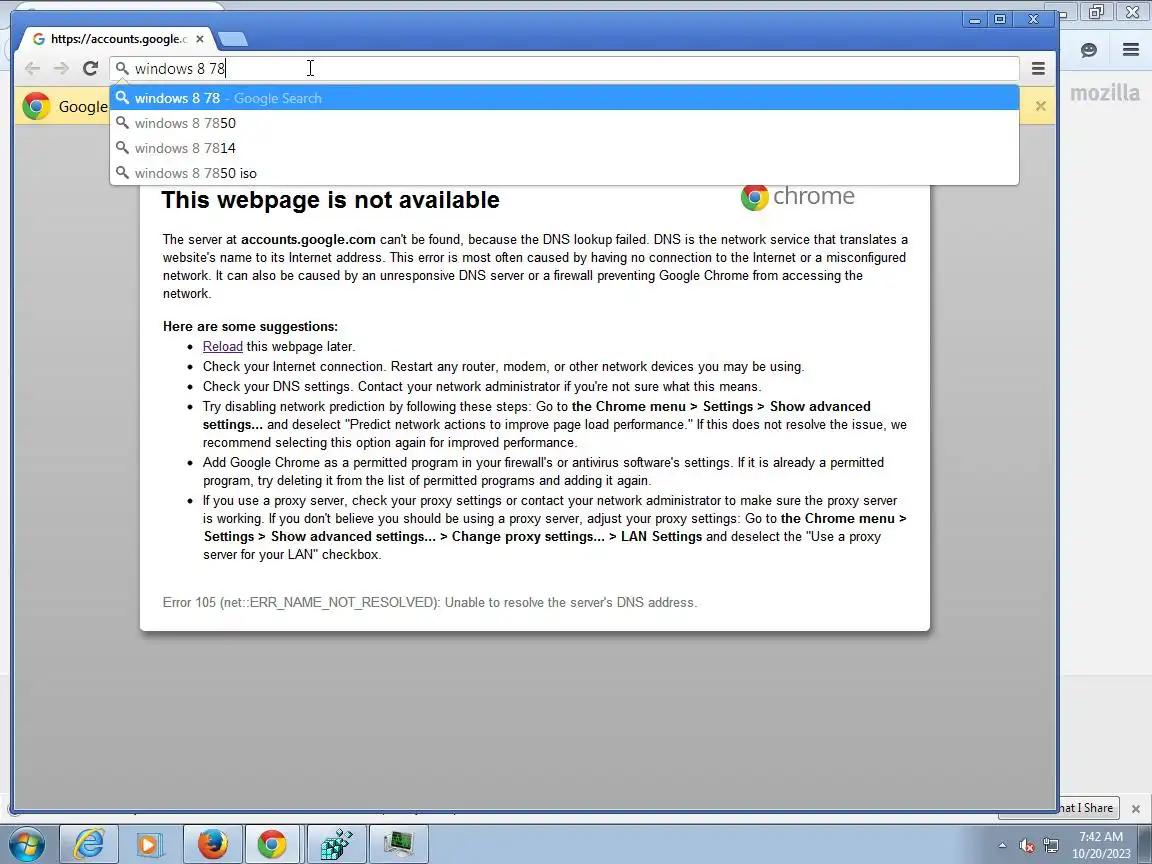The width and height of the screenshot is (1152, 864).
Task: Open the blue cubes taskbar application
Action: (336, 844)
